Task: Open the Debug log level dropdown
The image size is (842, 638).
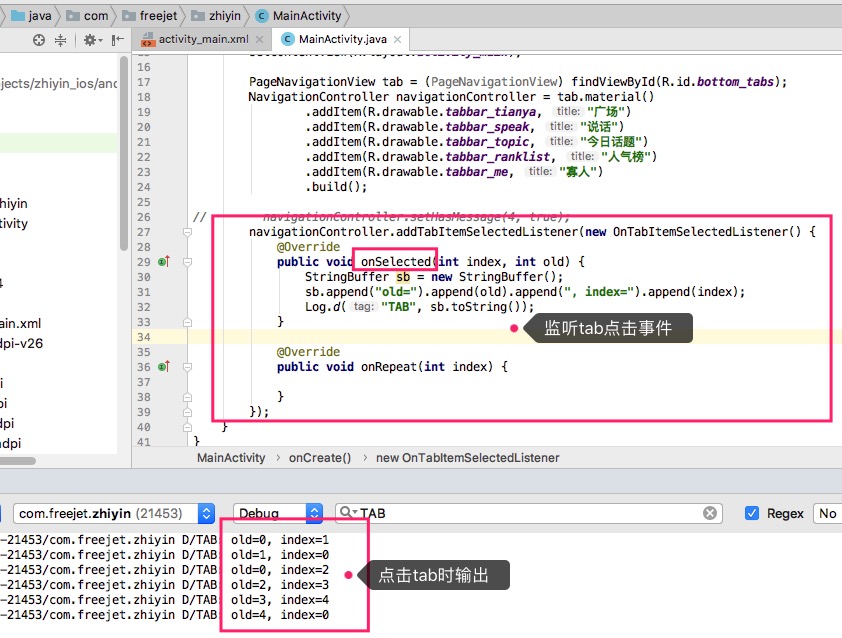Action: (x=278, y=513)
